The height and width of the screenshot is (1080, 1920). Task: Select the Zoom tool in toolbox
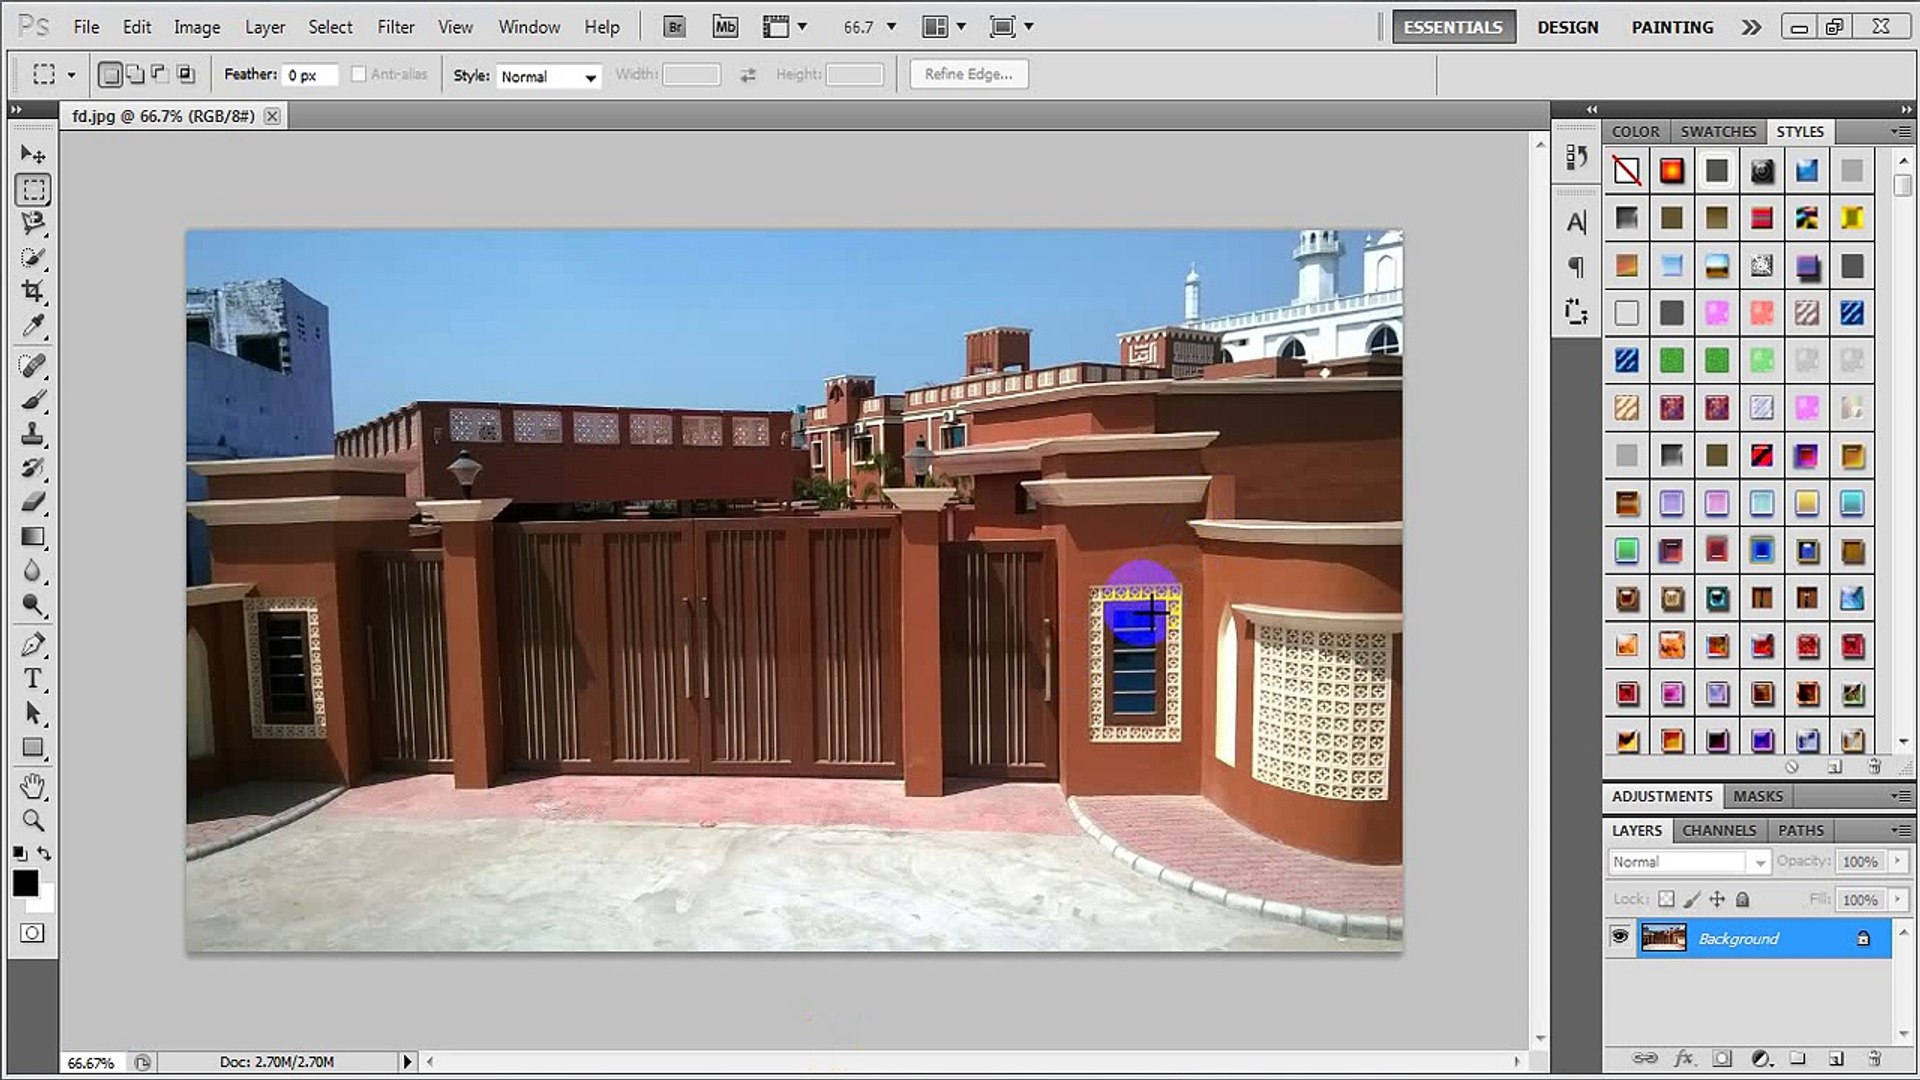tap(33, 821)
